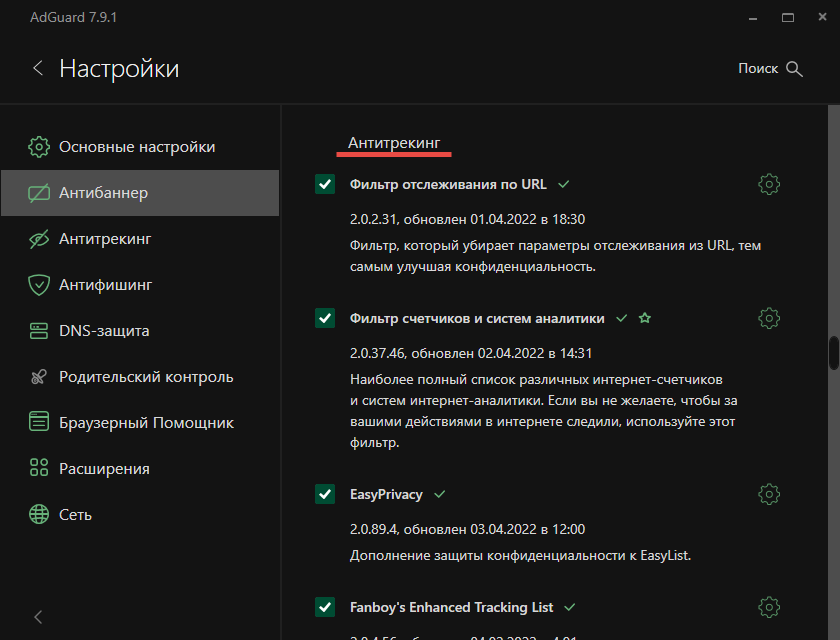Click the Фильтр счетчиков и систем аналитики title
The width and height of the screenshot is (840, 640).
pyautogui.click(x=477, y=318)
